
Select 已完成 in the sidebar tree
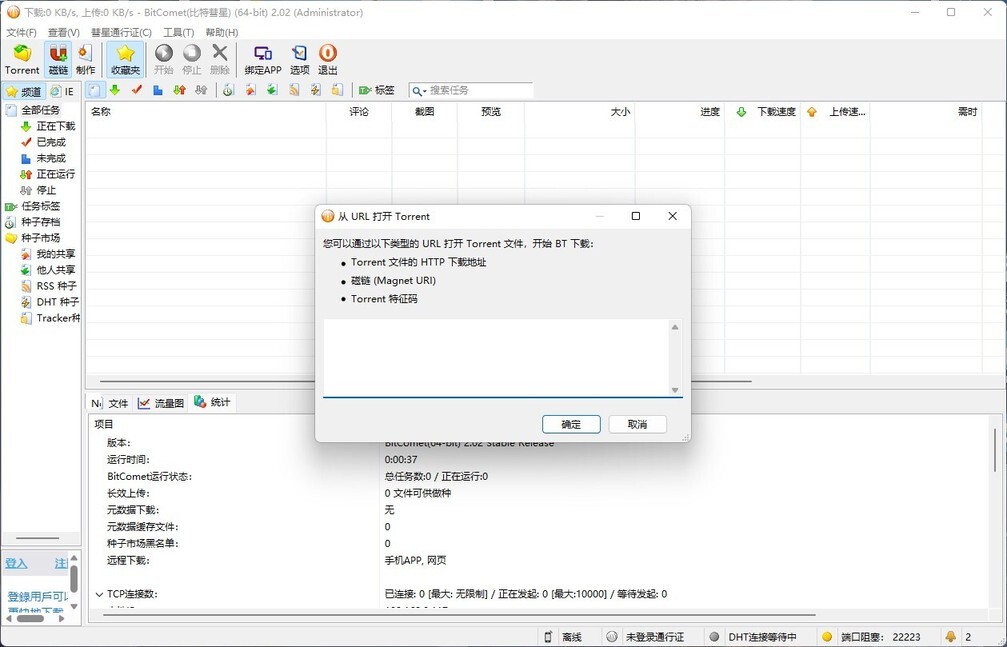tap(51, 142)
